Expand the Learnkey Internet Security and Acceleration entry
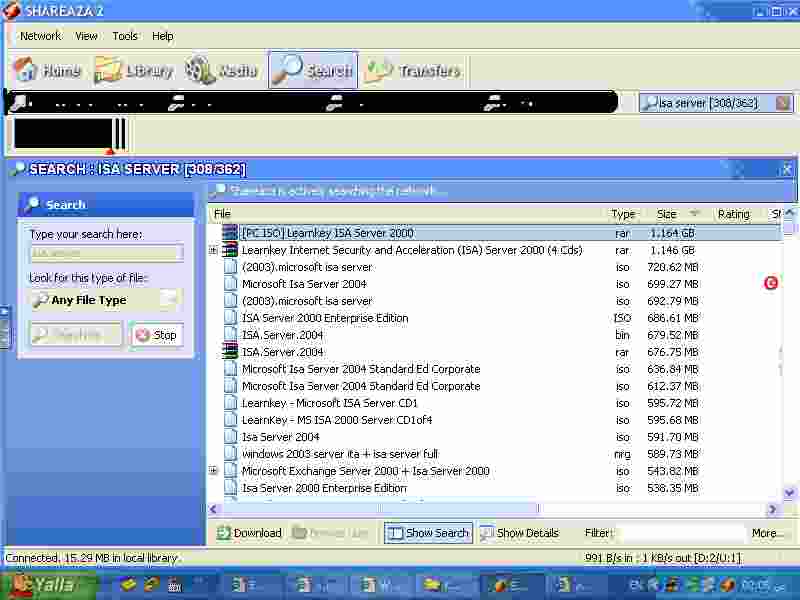The height and width of the screenshot is (600, 800). click(213, 250)
